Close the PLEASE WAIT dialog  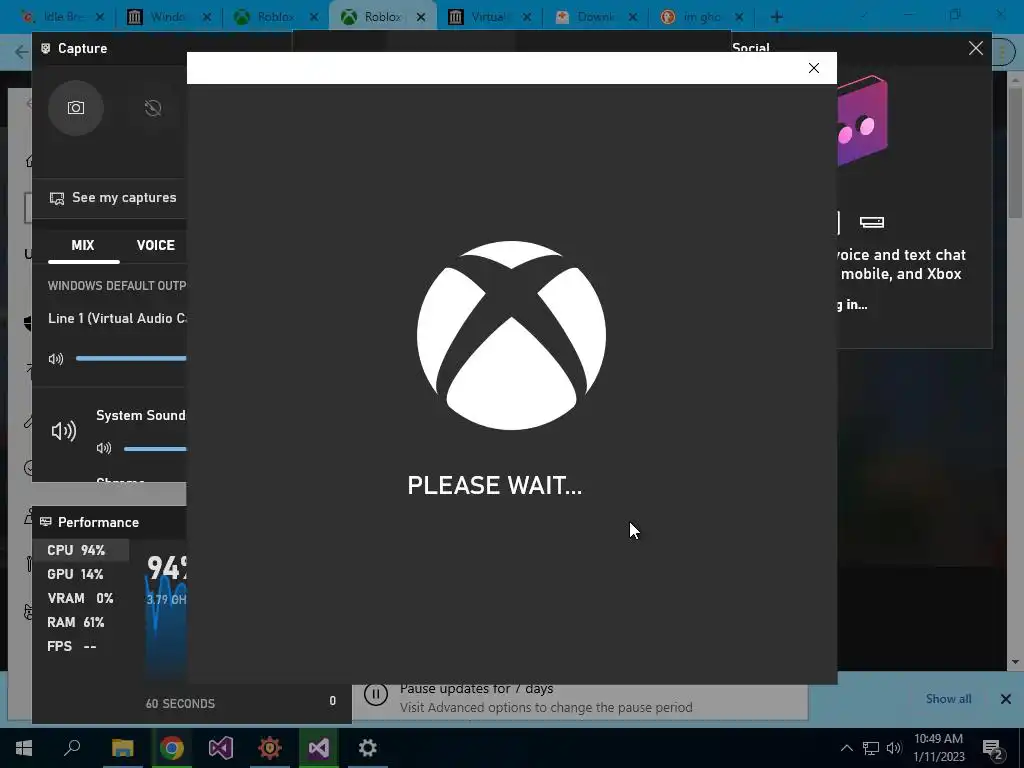pyautogui.click(x=814, y=68)
